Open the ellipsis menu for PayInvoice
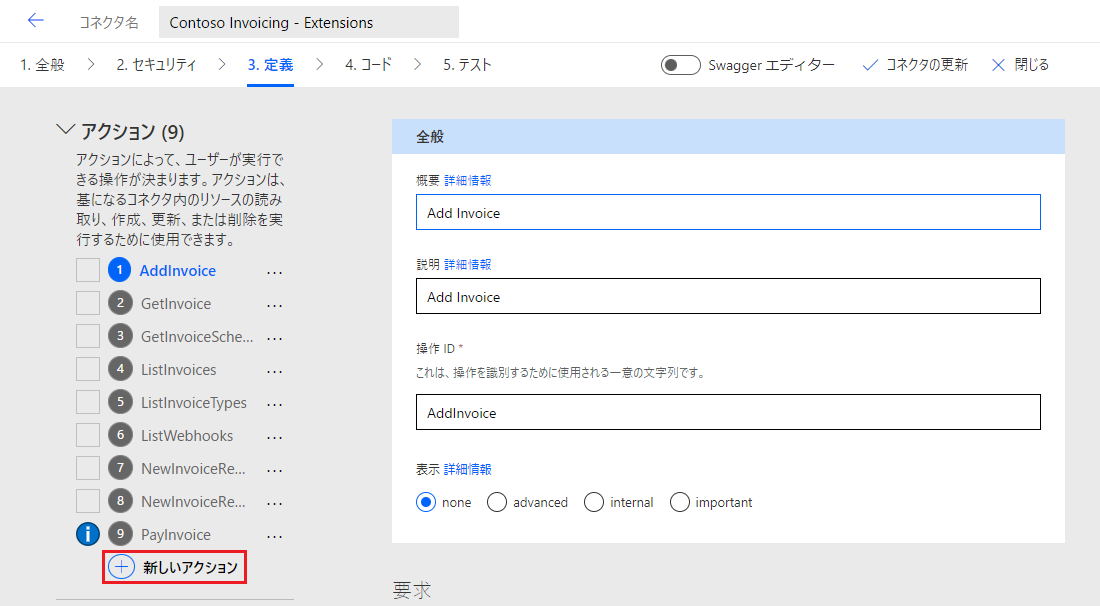 [274, 535]
